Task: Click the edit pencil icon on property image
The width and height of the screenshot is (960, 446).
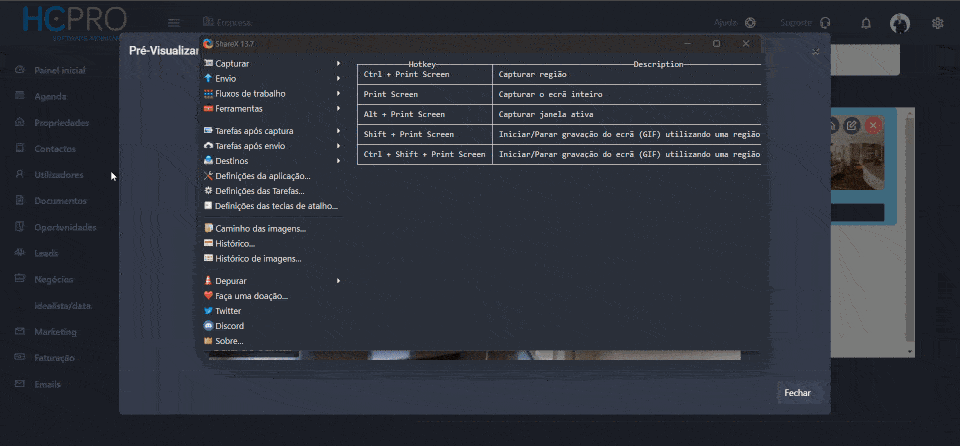Action: click(852, 126)
